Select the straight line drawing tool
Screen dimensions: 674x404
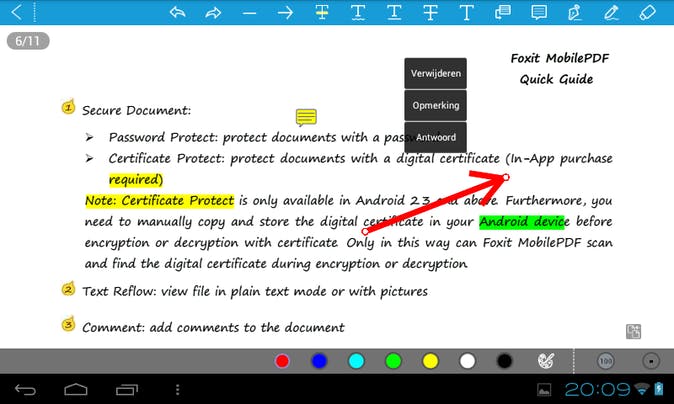(249, 13)
